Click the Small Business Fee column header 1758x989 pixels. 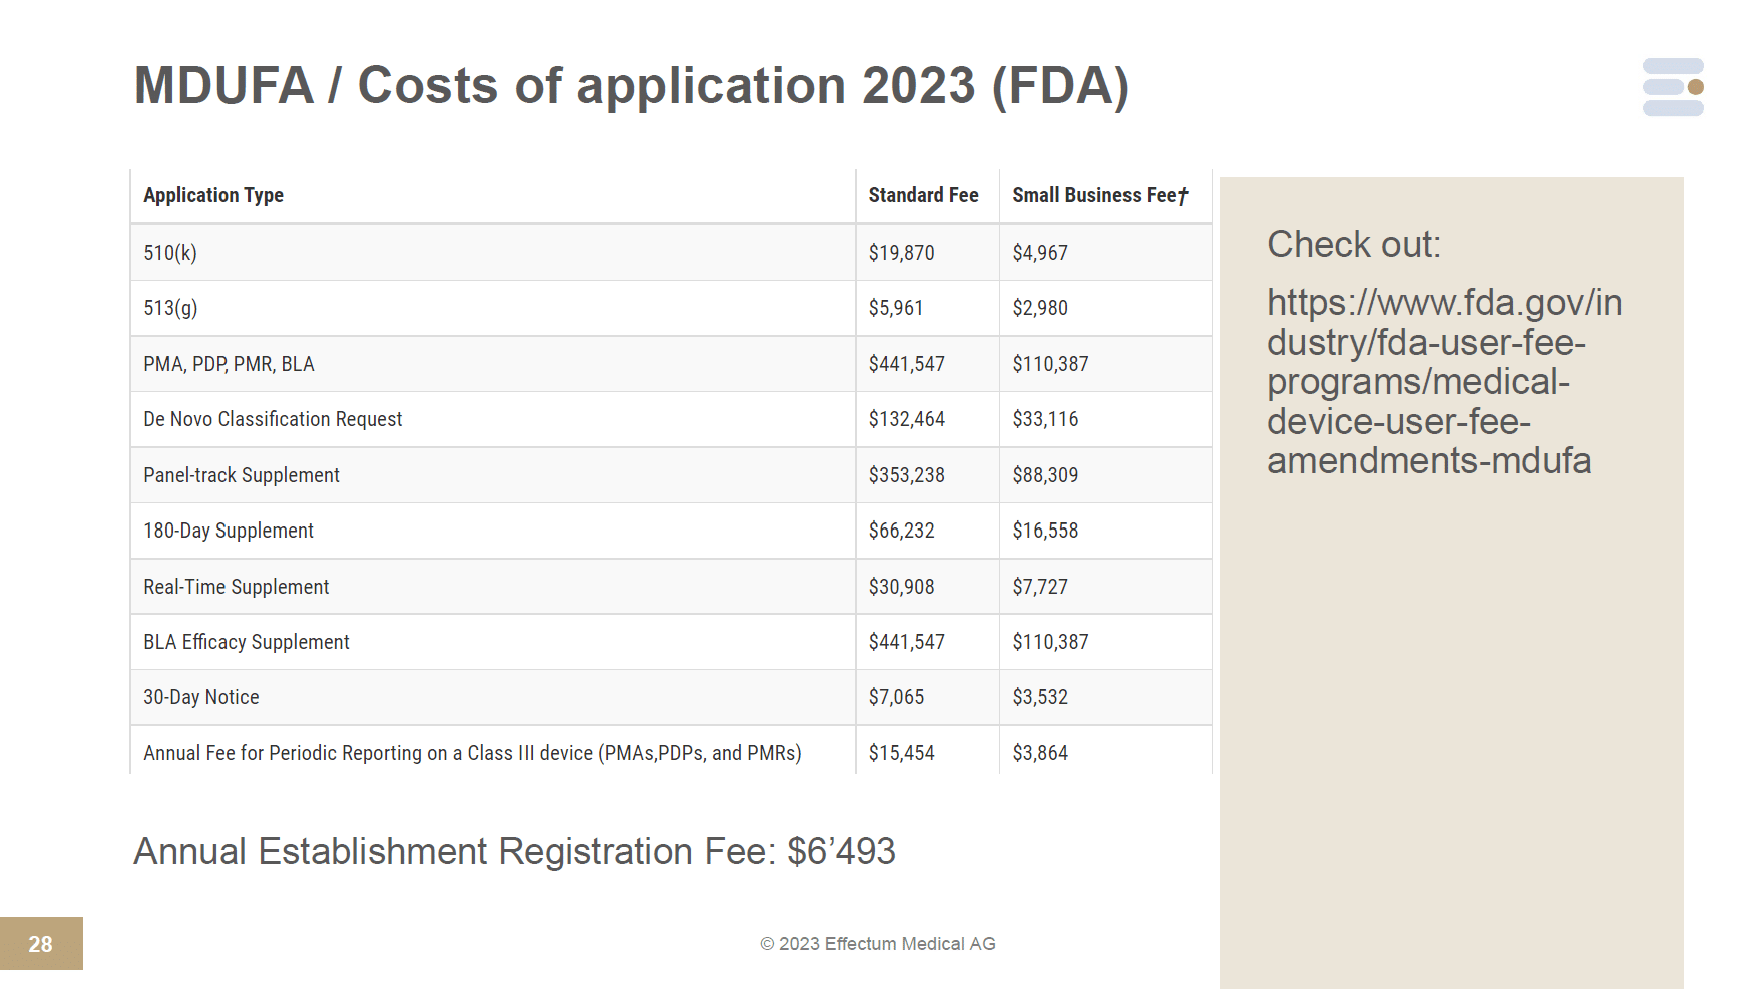(x=1100, y=195)
